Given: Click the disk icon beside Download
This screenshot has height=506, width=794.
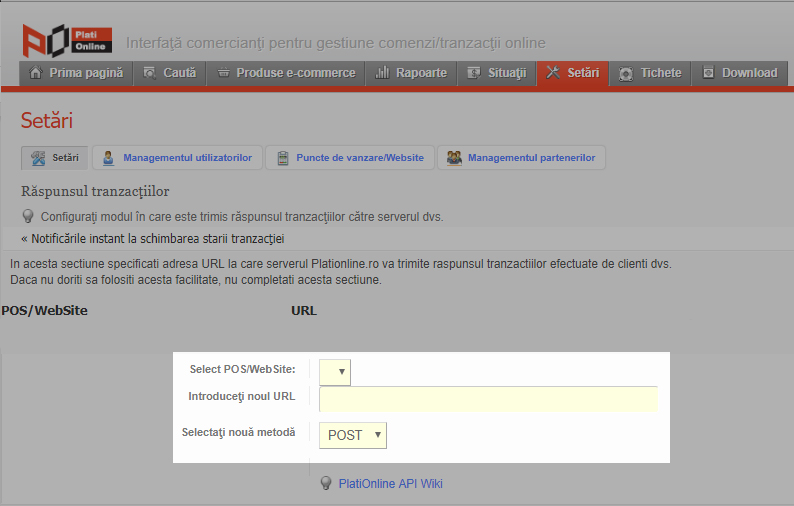Looking at the screenshot, I should pos(708,73).
